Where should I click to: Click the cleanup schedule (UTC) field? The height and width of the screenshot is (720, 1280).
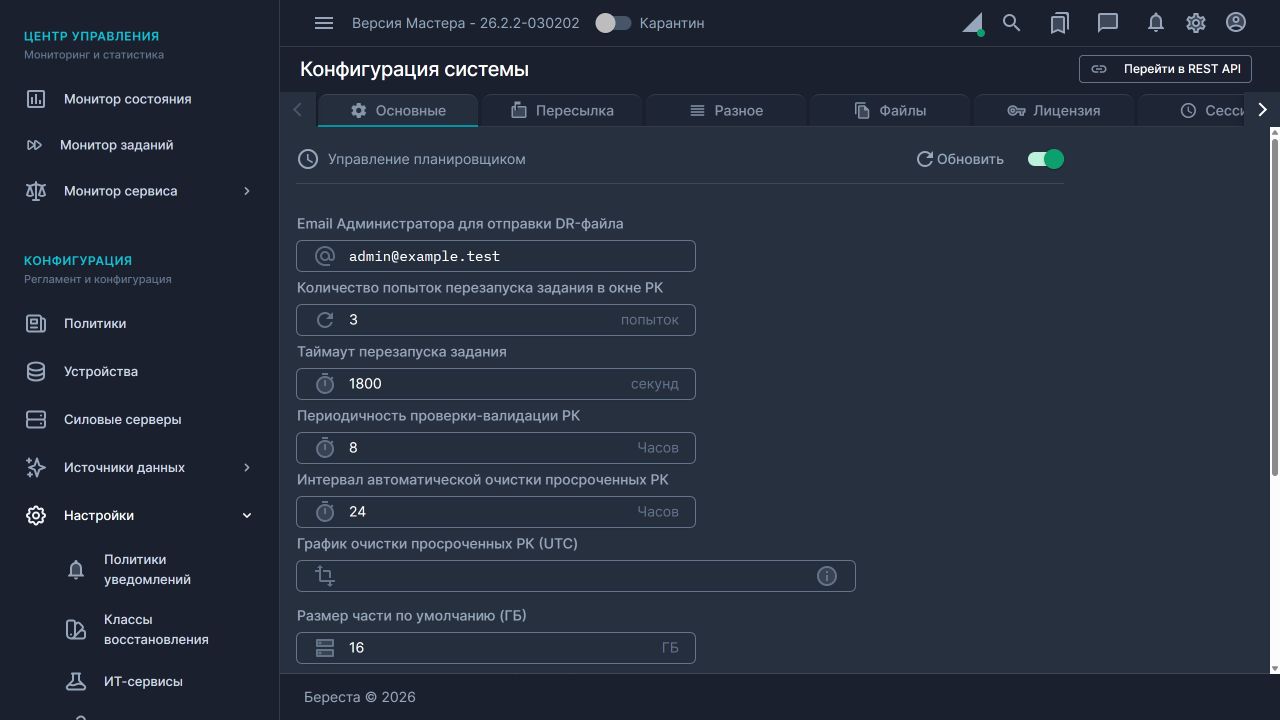pyautogui.click(x=576, y=576)
